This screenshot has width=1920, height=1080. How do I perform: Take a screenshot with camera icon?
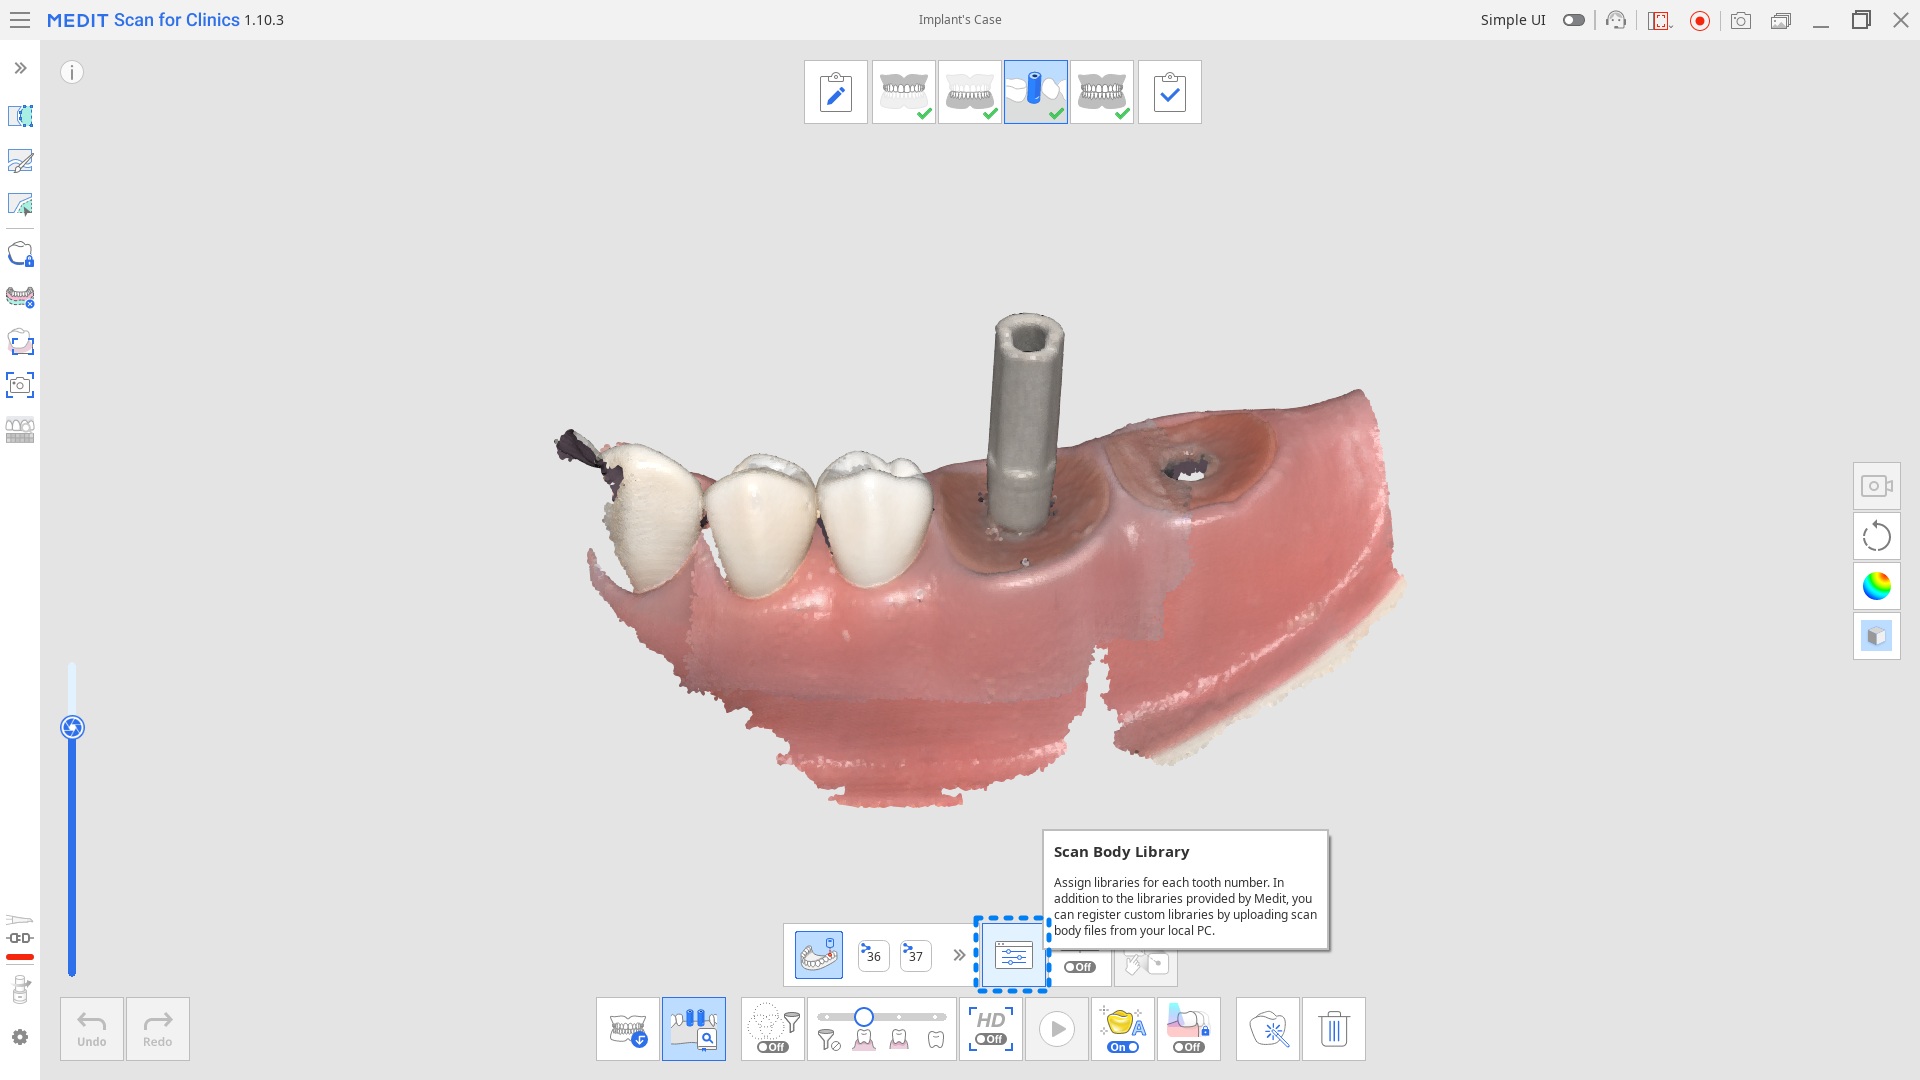(1741, 20)
